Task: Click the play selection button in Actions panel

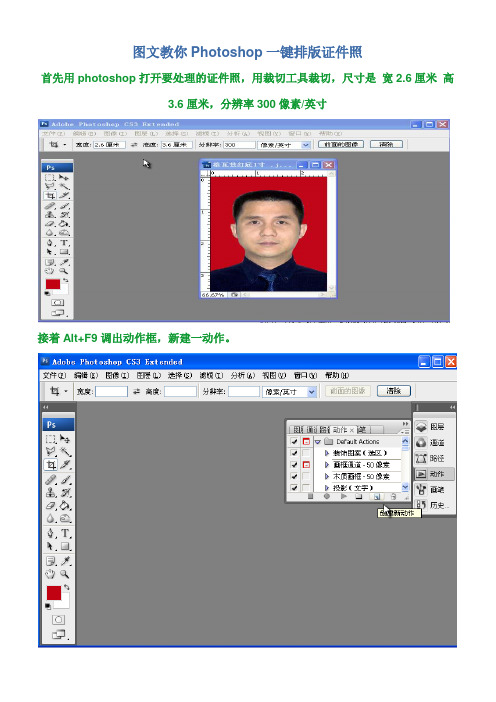Action: (344, 497)
